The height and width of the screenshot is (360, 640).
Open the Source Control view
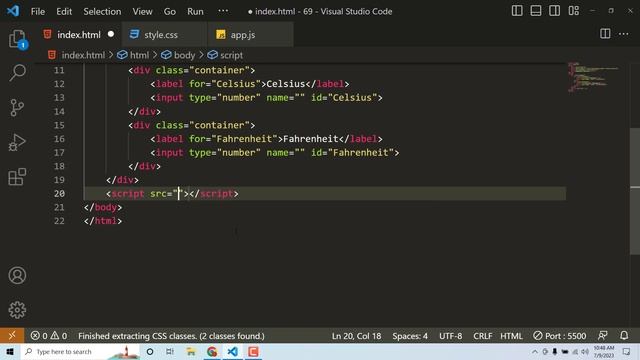click(17, 108)
